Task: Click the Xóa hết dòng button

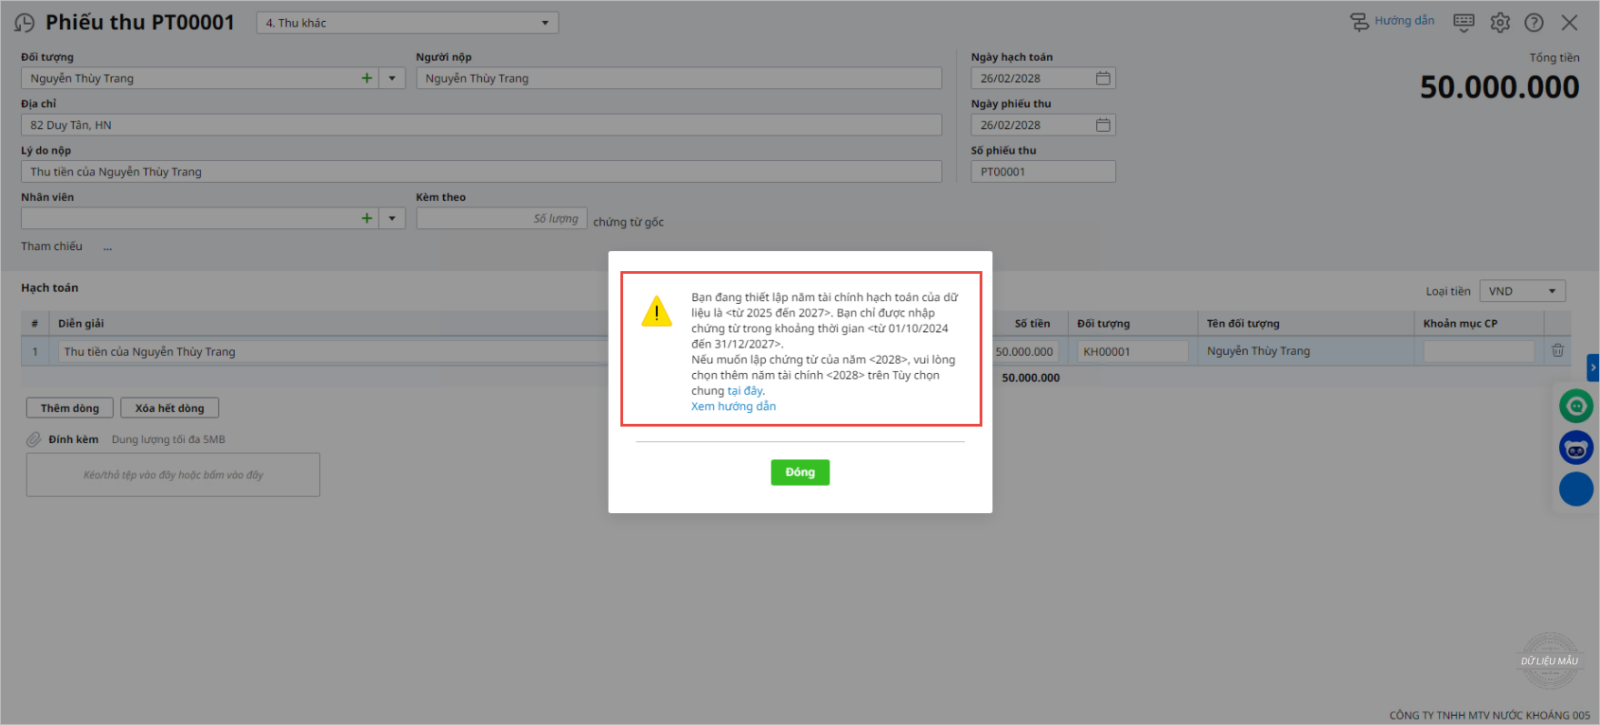Action: 169,408
